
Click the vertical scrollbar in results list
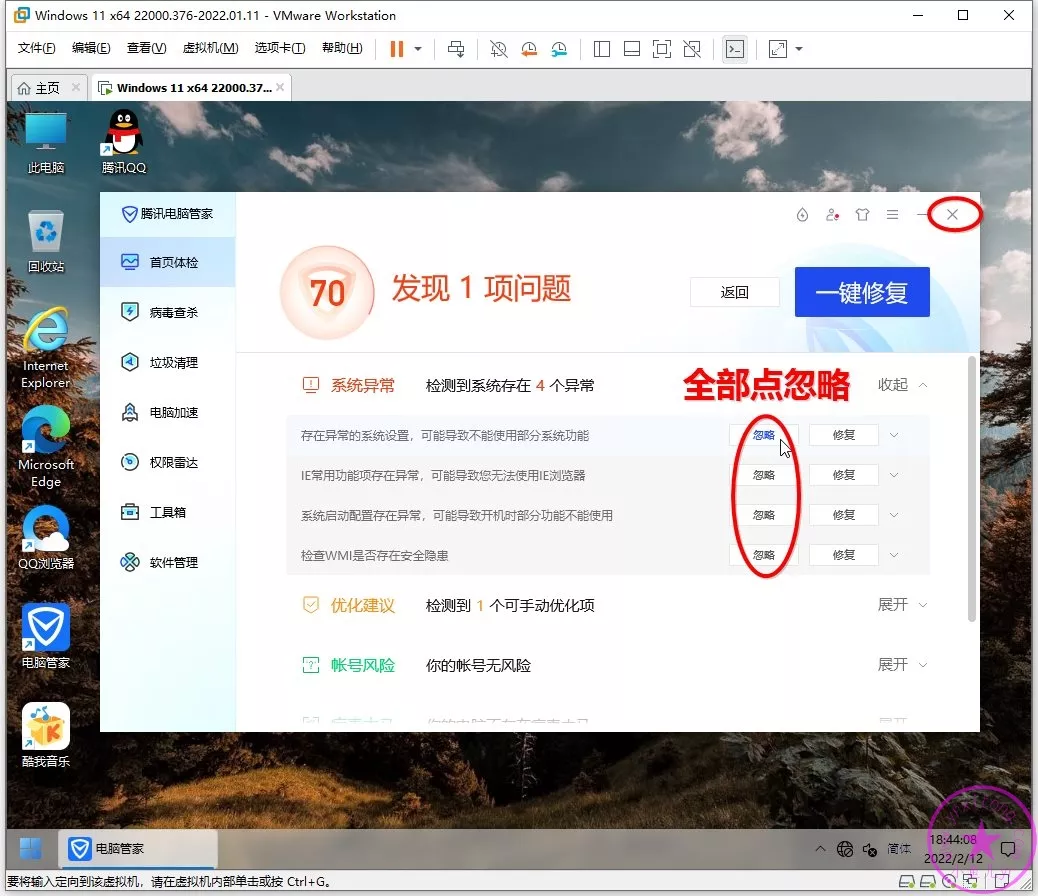(970, 490)
